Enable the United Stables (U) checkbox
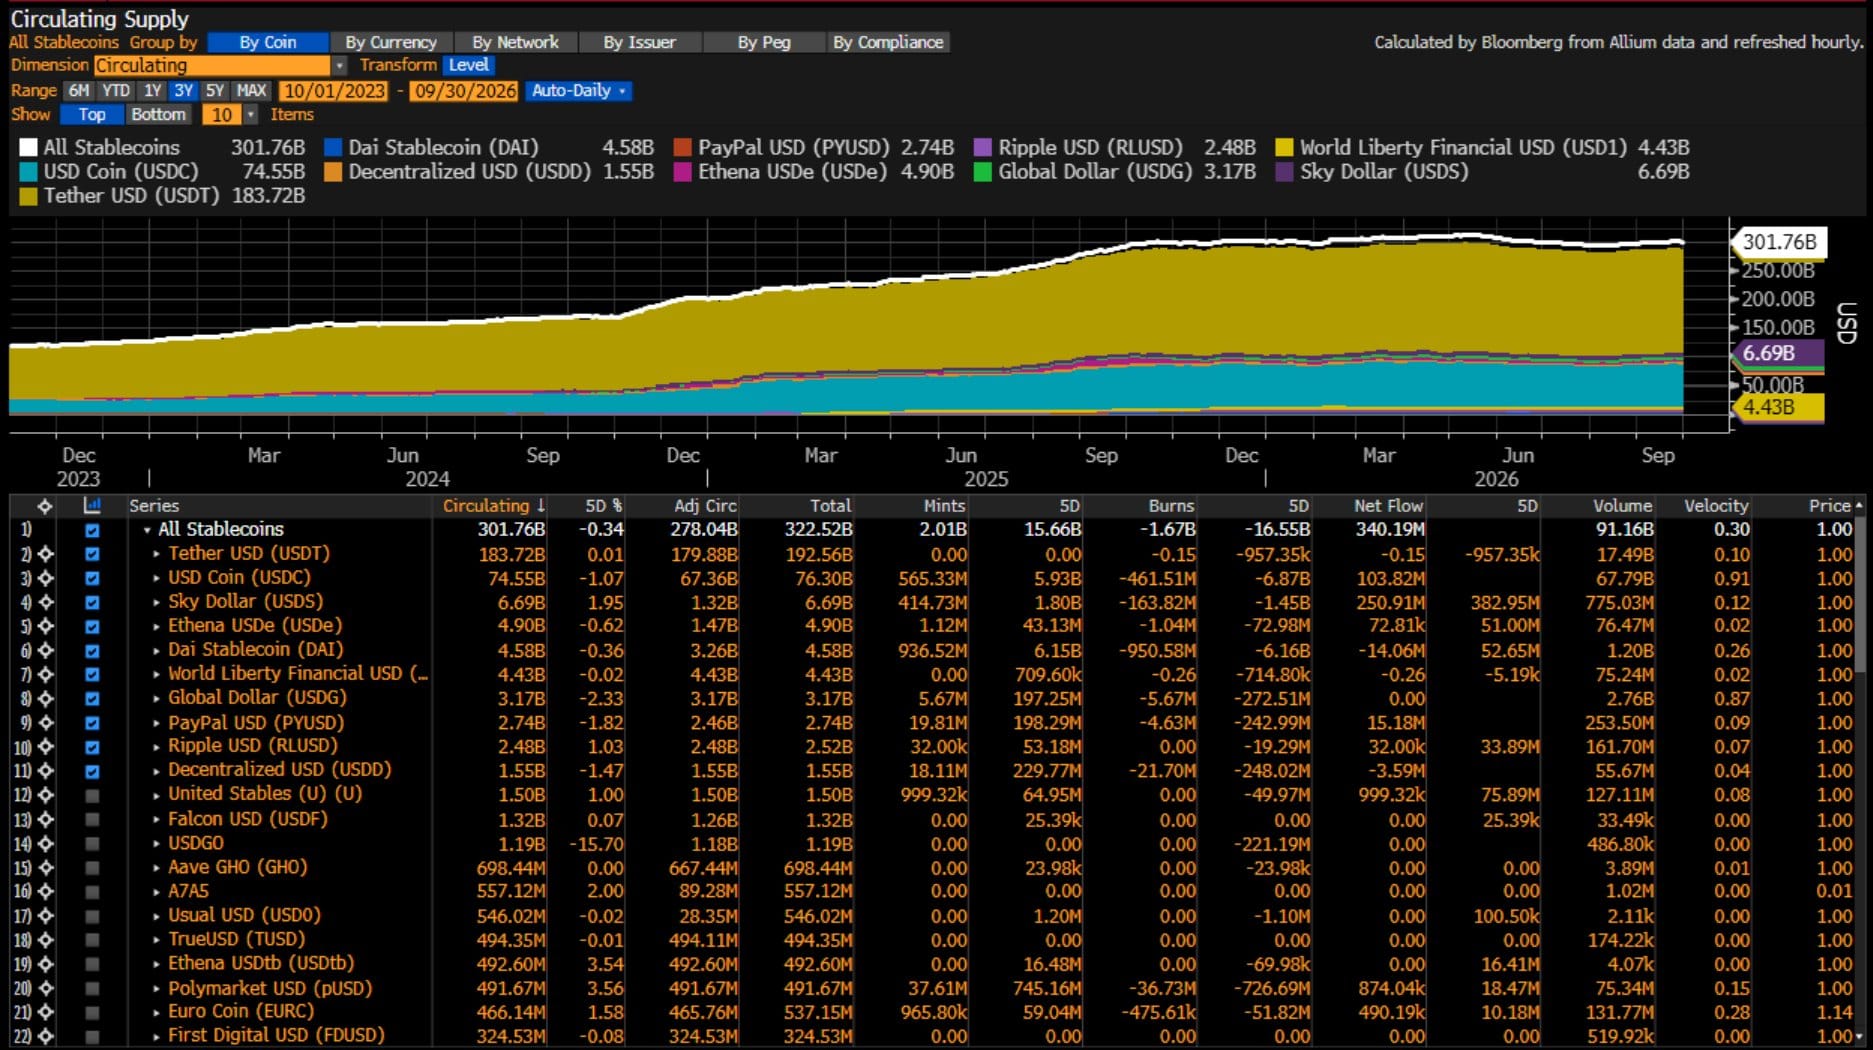 click(92, 795)
